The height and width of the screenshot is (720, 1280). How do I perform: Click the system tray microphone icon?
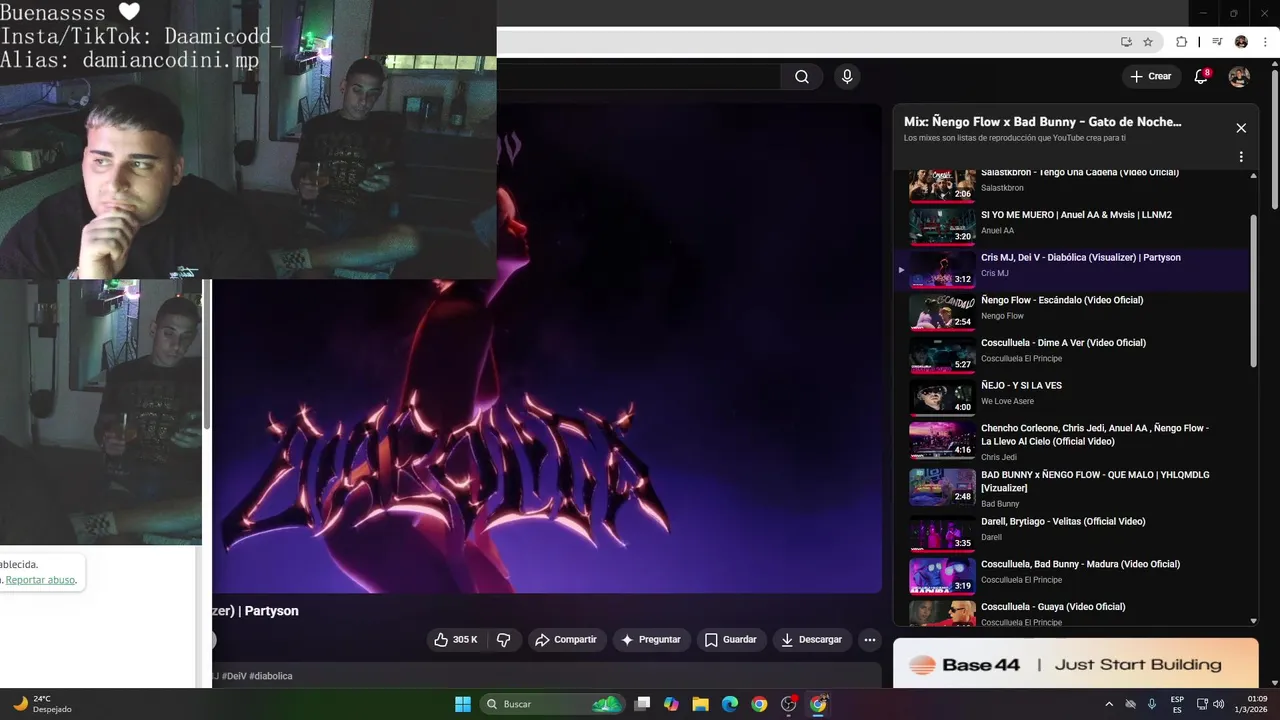pyautogui.click(x=1152, y=704)
